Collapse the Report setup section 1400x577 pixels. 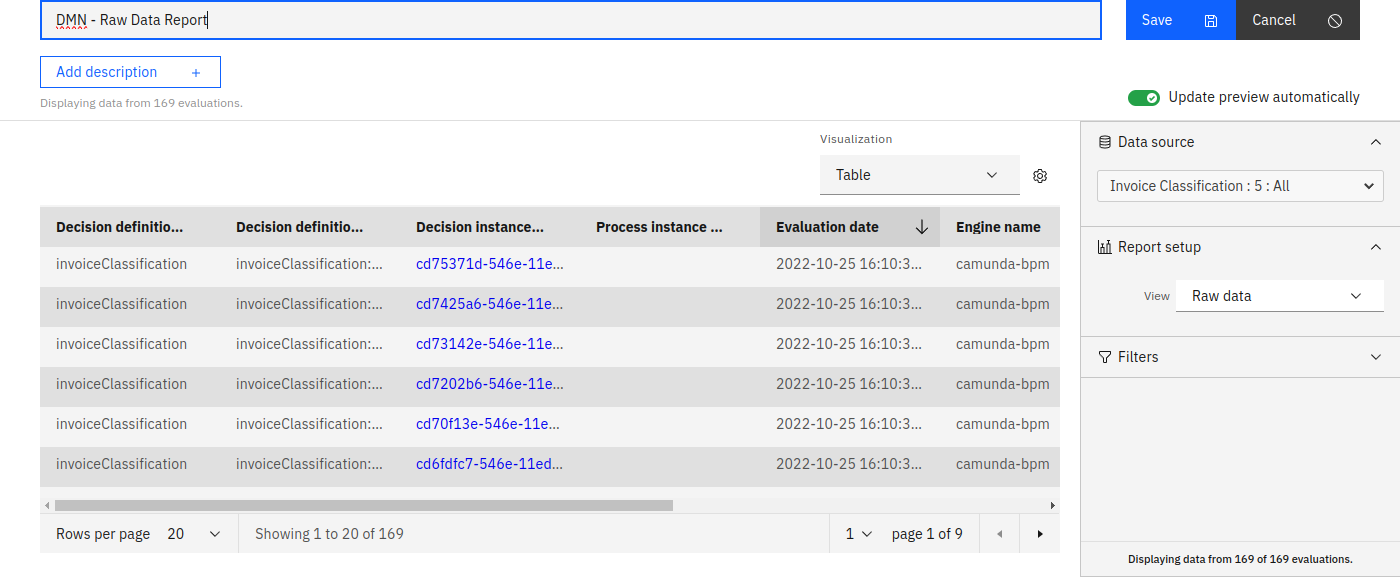coord(1376,247)
